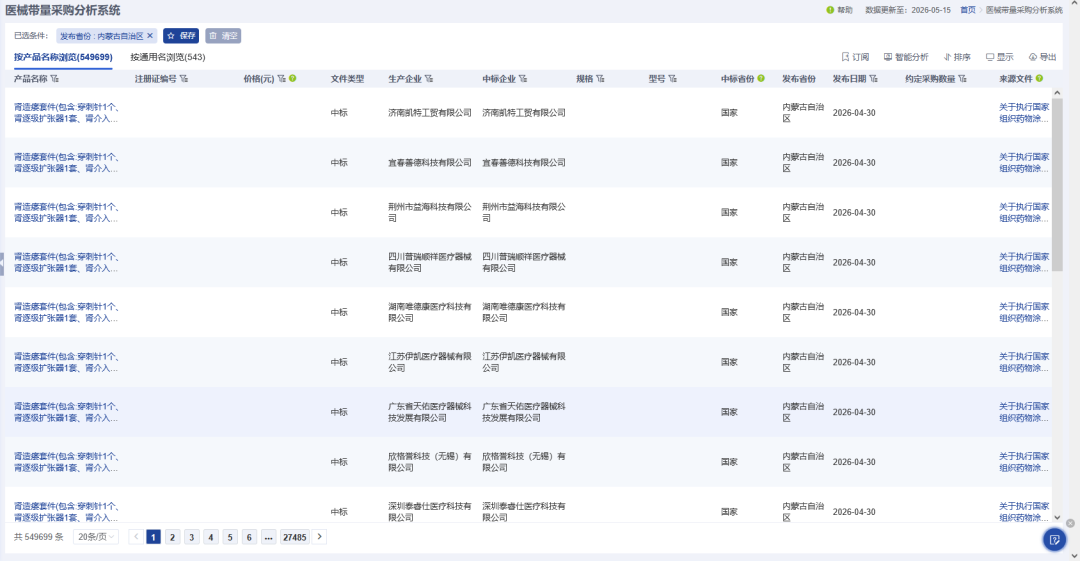Click 广东省天佑医疗器械科技 manufacturer cell
The width and height of the screenshot is (1080, 561).
[x=430, y=412]
